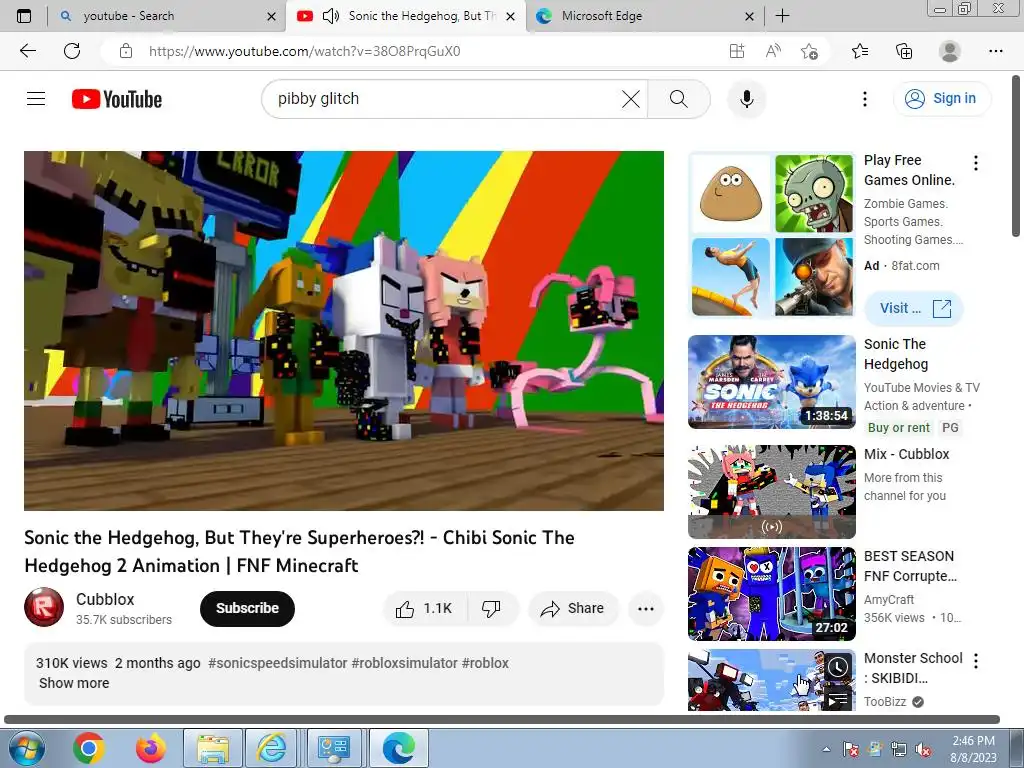Dislike the video with thumbs down
1024x768 pixels.
click(491, 609)
